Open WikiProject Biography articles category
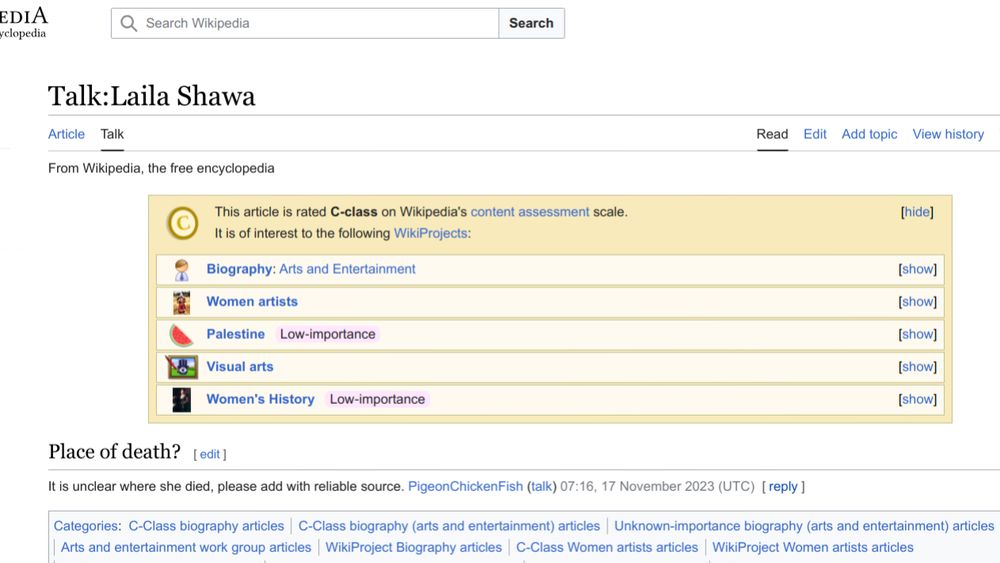1000x563 pixels. [x=413, y=548]
